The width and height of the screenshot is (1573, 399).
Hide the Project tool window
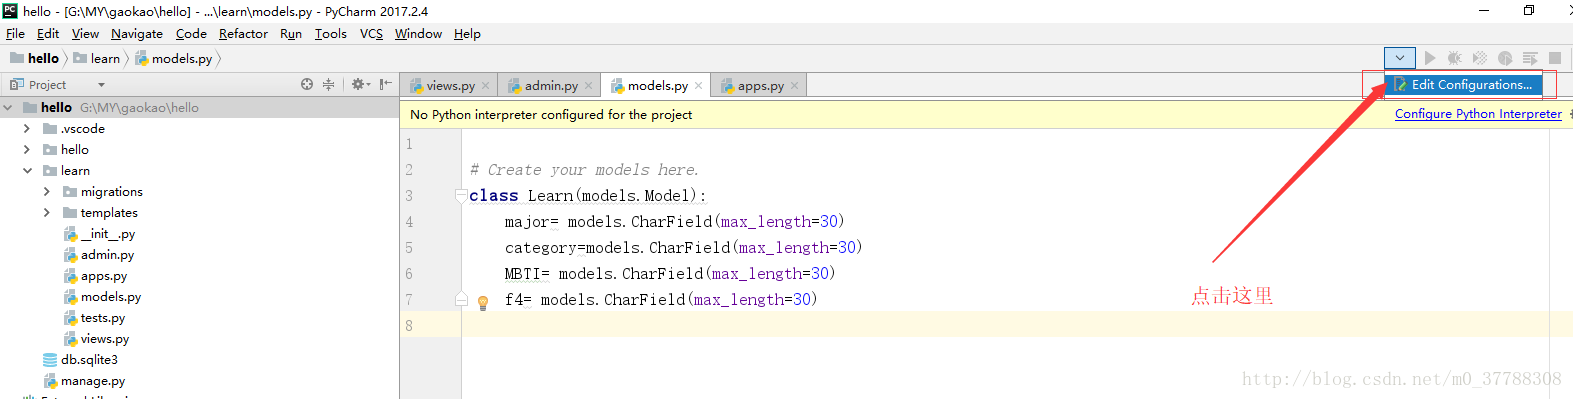[385, 85]
